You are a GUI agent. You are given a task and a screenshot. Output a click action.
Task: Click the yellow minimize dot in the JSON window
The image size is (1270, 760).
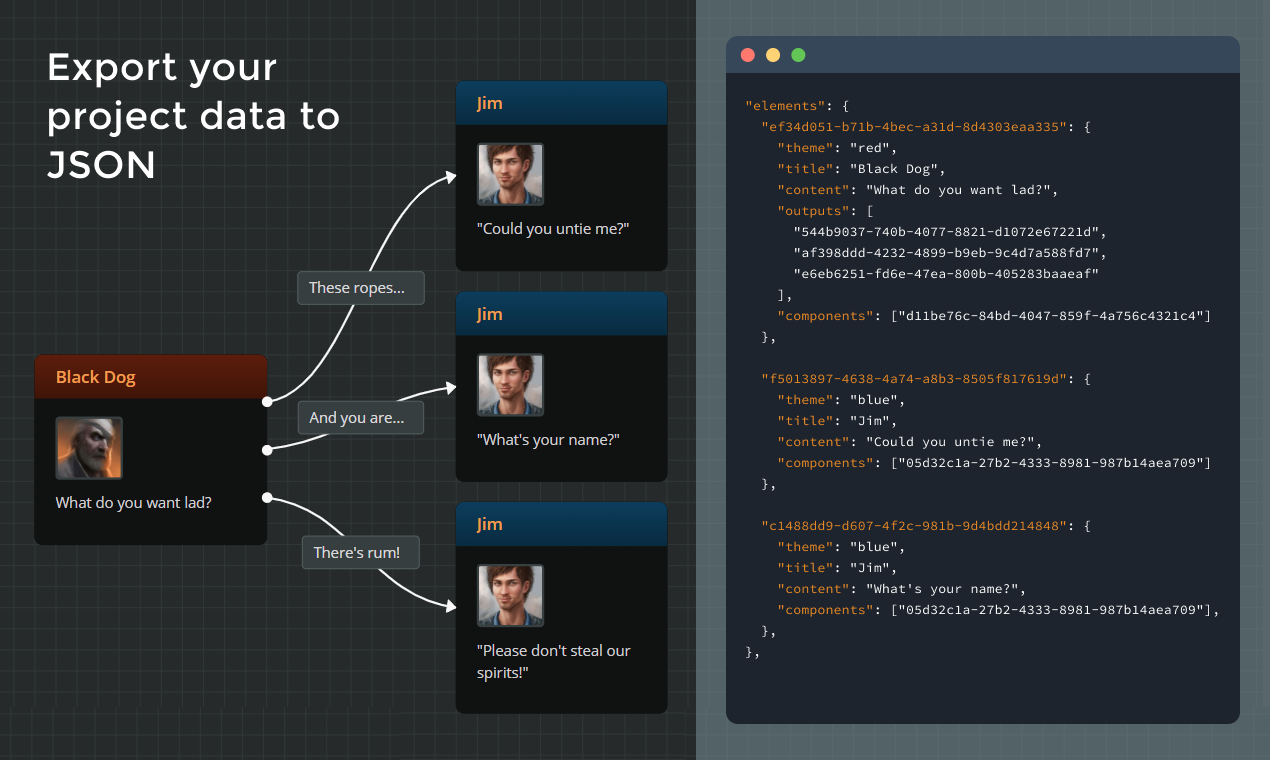pos(773,55)
